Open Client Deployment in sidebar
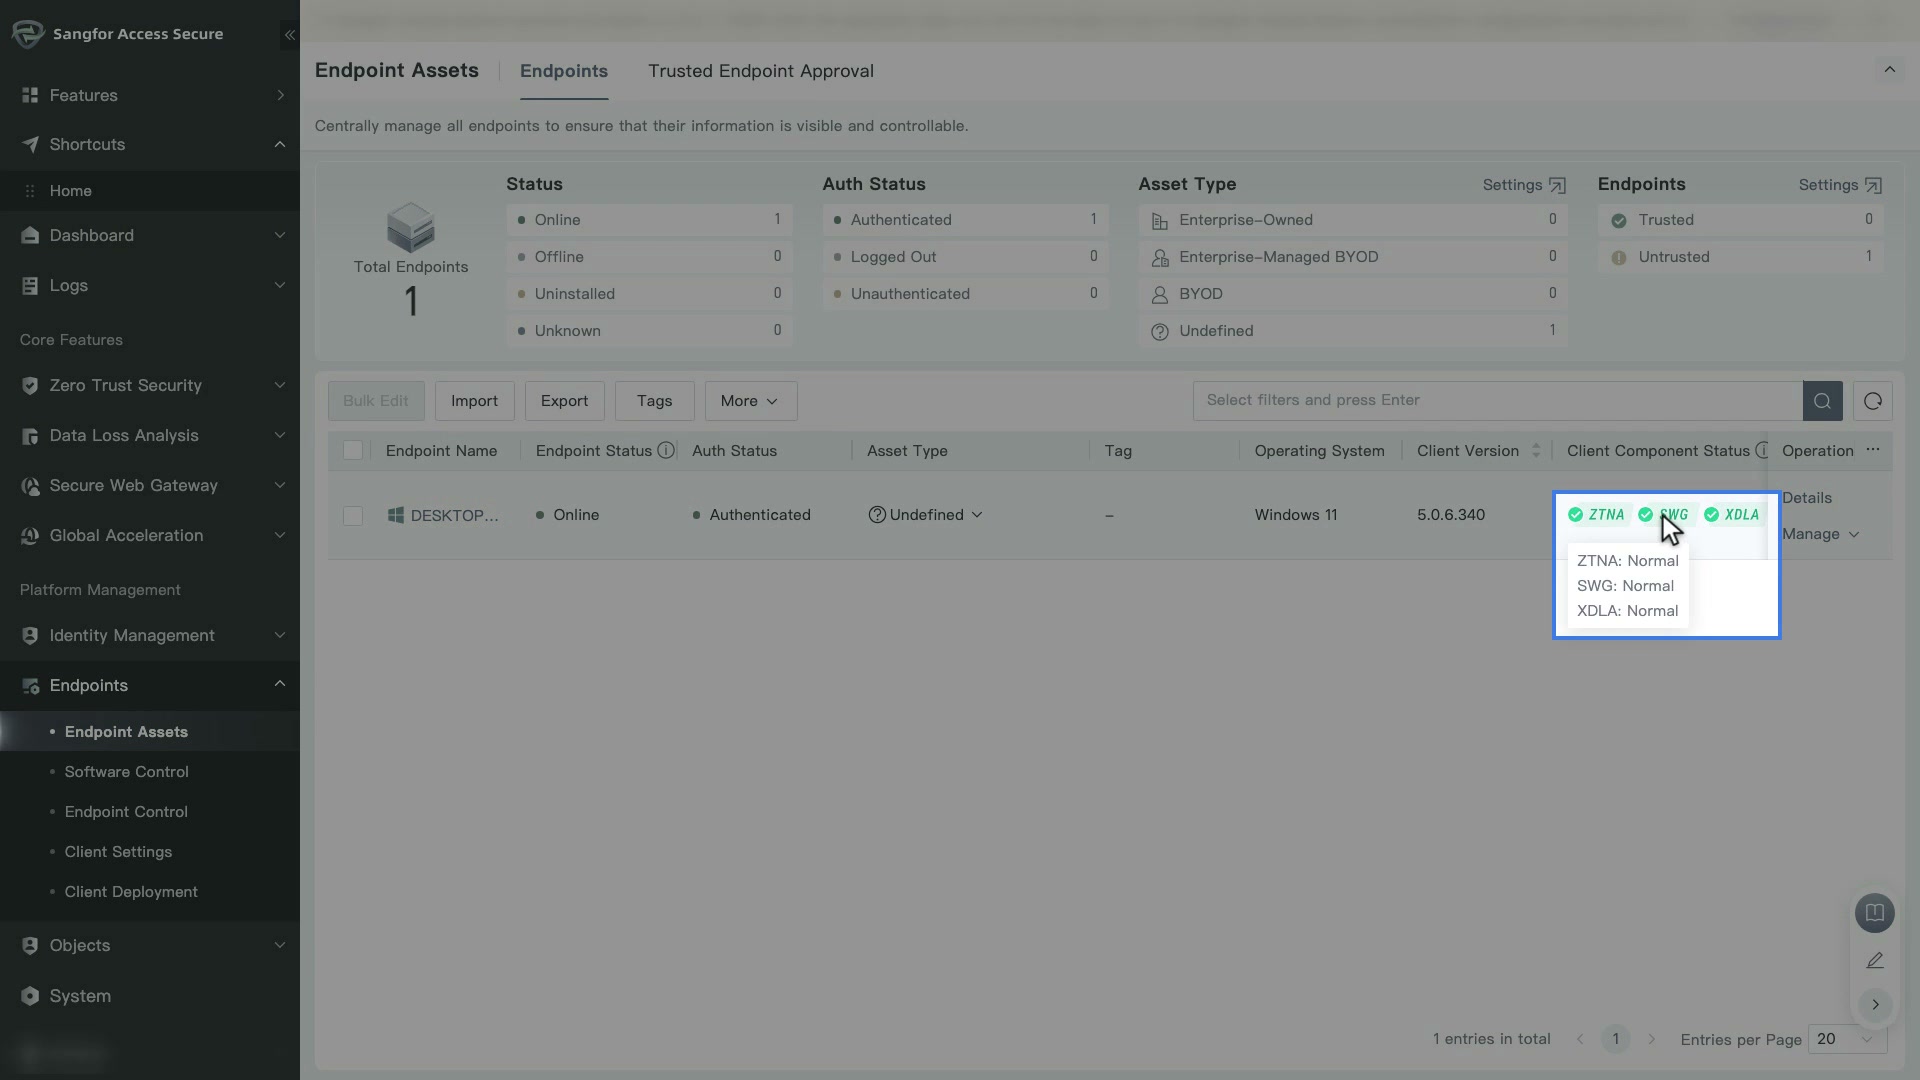Viewport: 1920px width, 1080px height. pos(131,892)
